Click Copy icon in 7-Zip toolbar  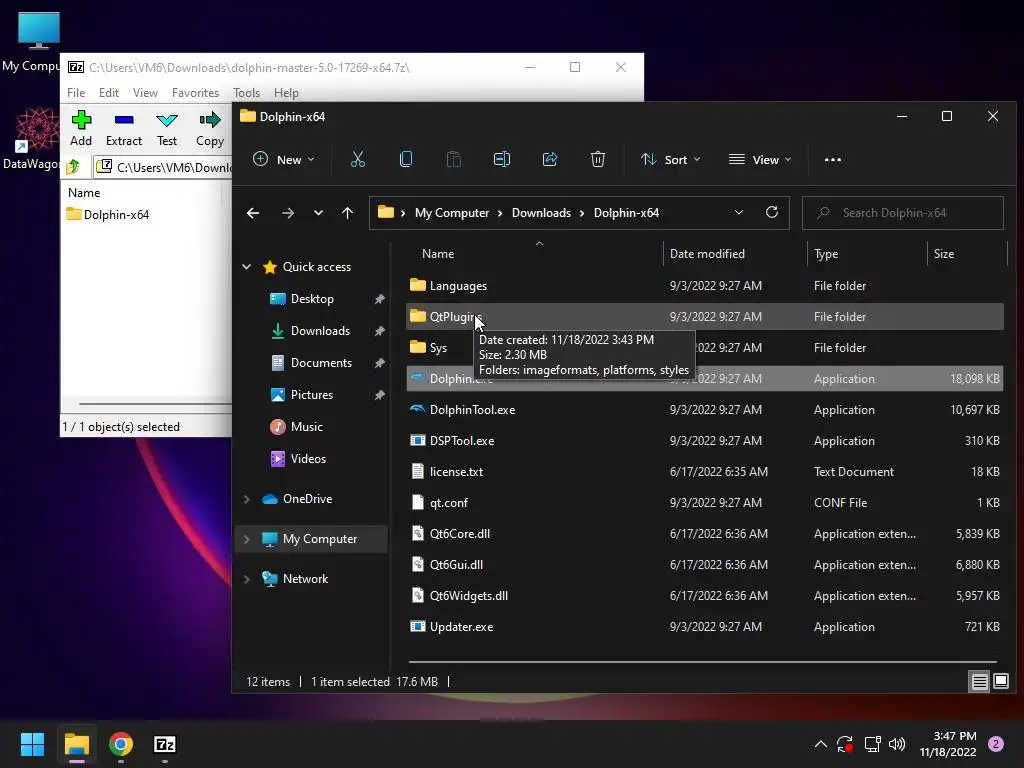210,128
